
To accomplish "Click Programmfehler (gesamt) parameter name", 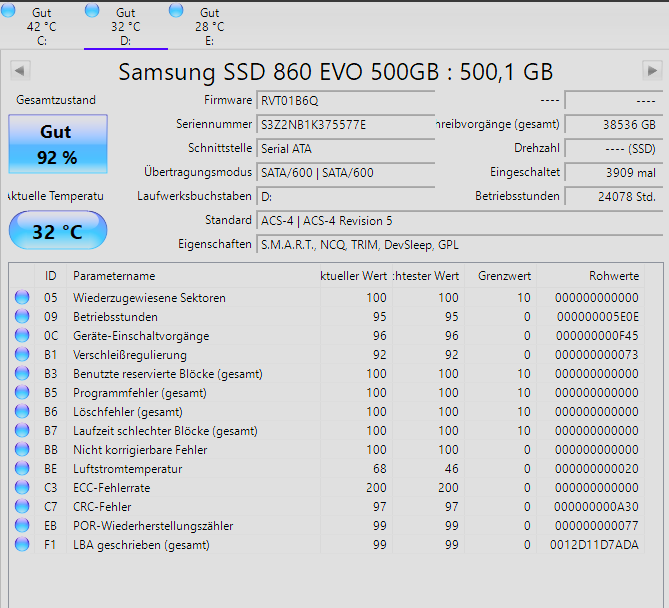I will tap(140, 393).
